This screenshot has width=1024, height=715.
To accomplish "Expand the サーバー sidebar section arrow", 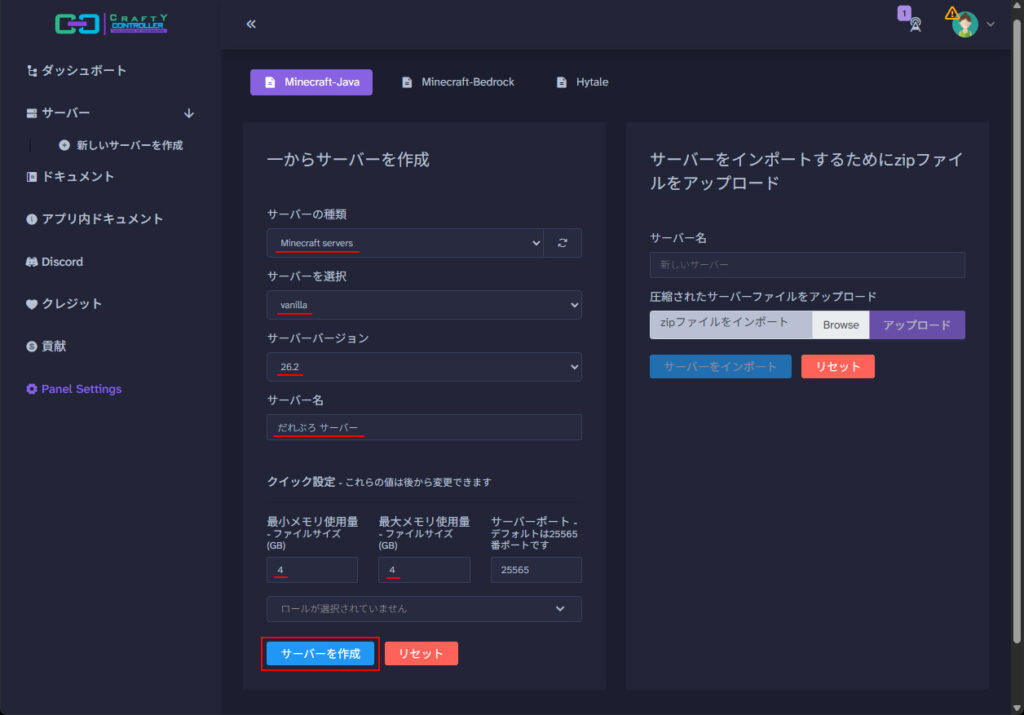I will 189,114.
